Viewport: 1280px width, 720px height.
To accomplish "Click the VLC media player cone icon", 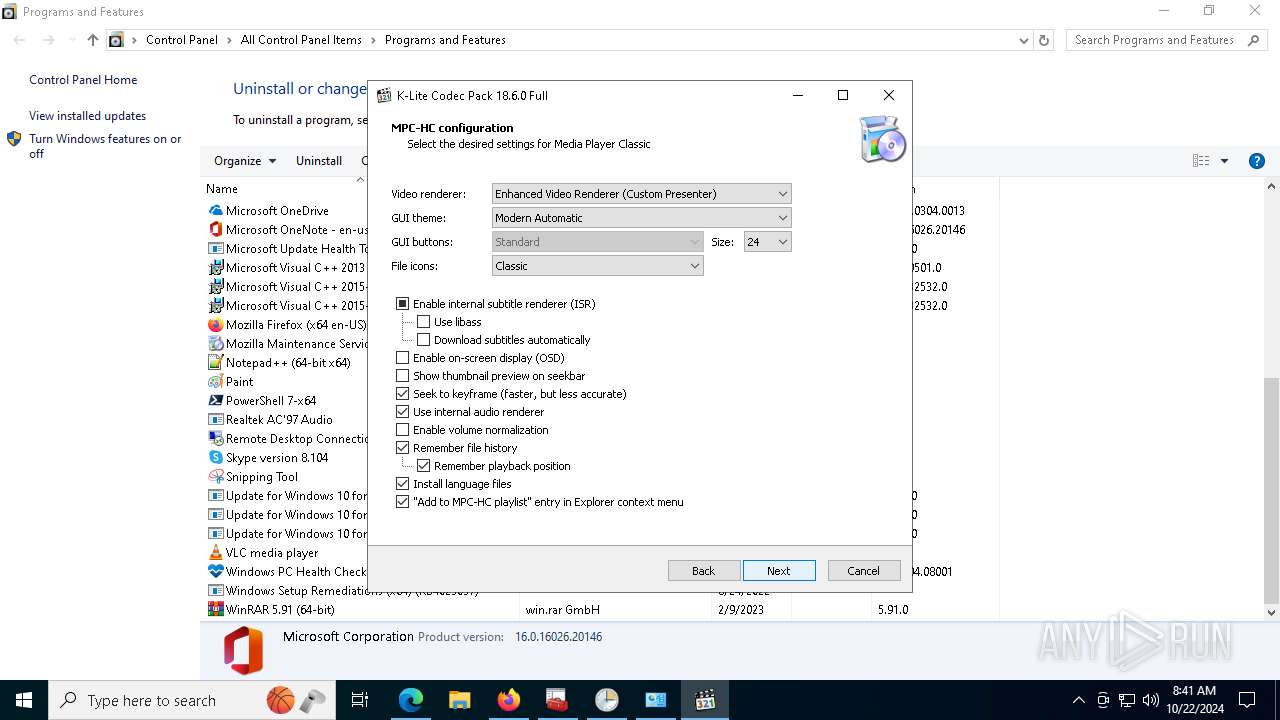I will click(x=215, y=553).
